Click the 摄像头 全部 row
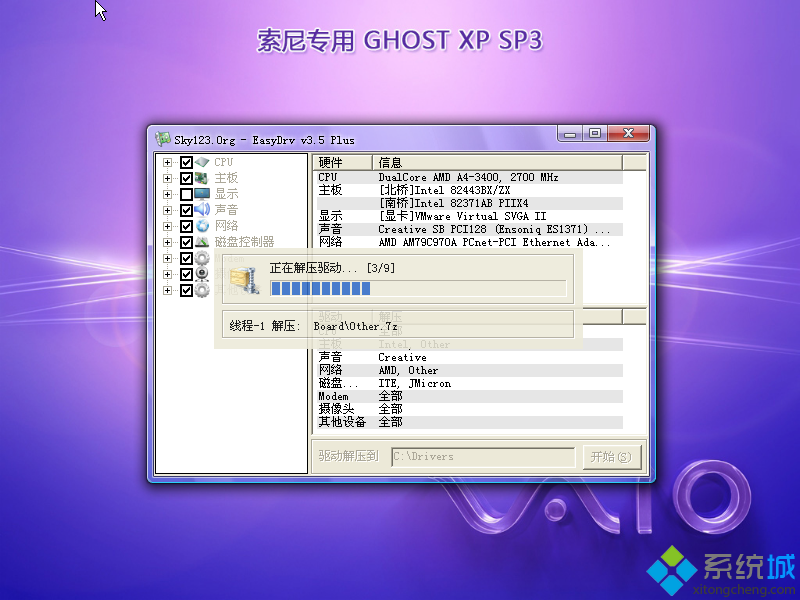This screenshot has width=800, height=600. 468,409
